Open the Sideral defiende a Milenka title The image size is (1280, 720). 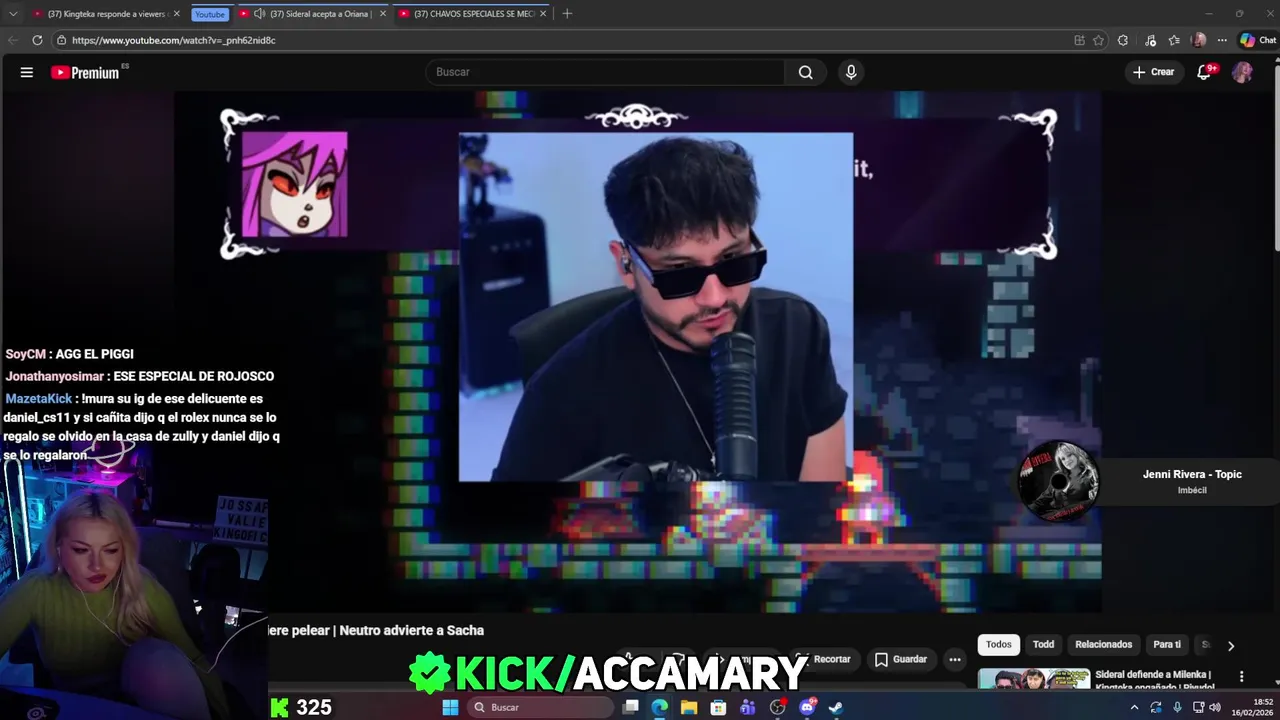point(1155,680)
